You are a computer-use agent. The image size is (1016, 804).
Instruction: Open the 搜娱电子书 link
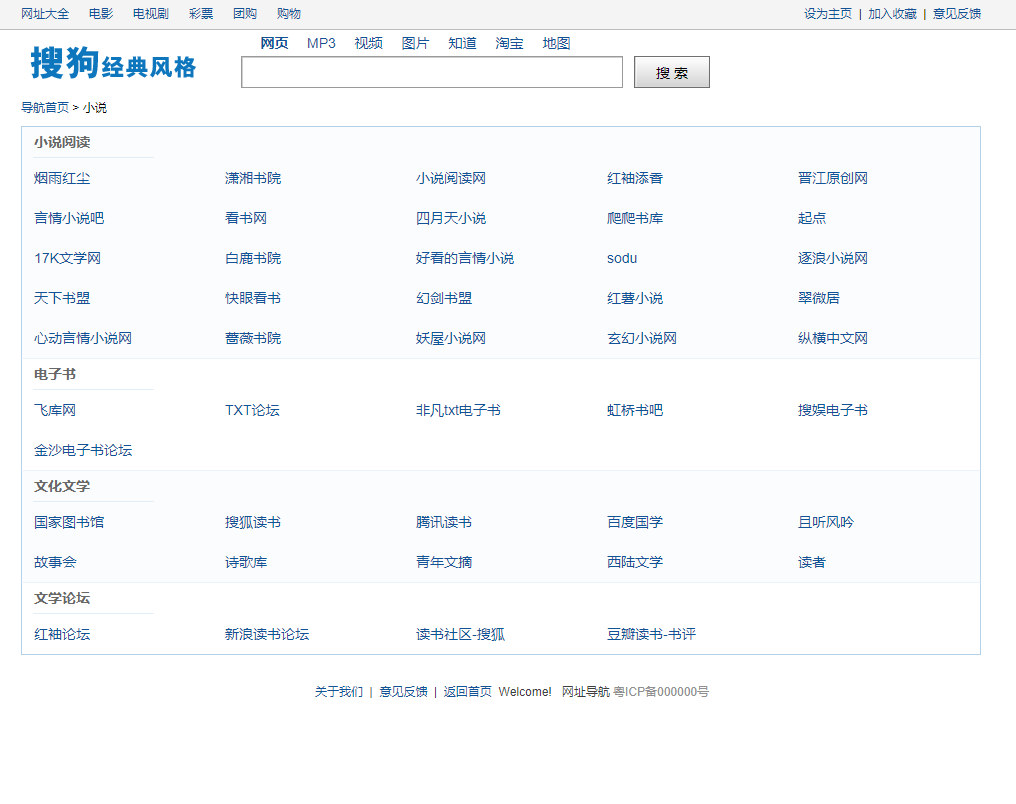(833, 410)
